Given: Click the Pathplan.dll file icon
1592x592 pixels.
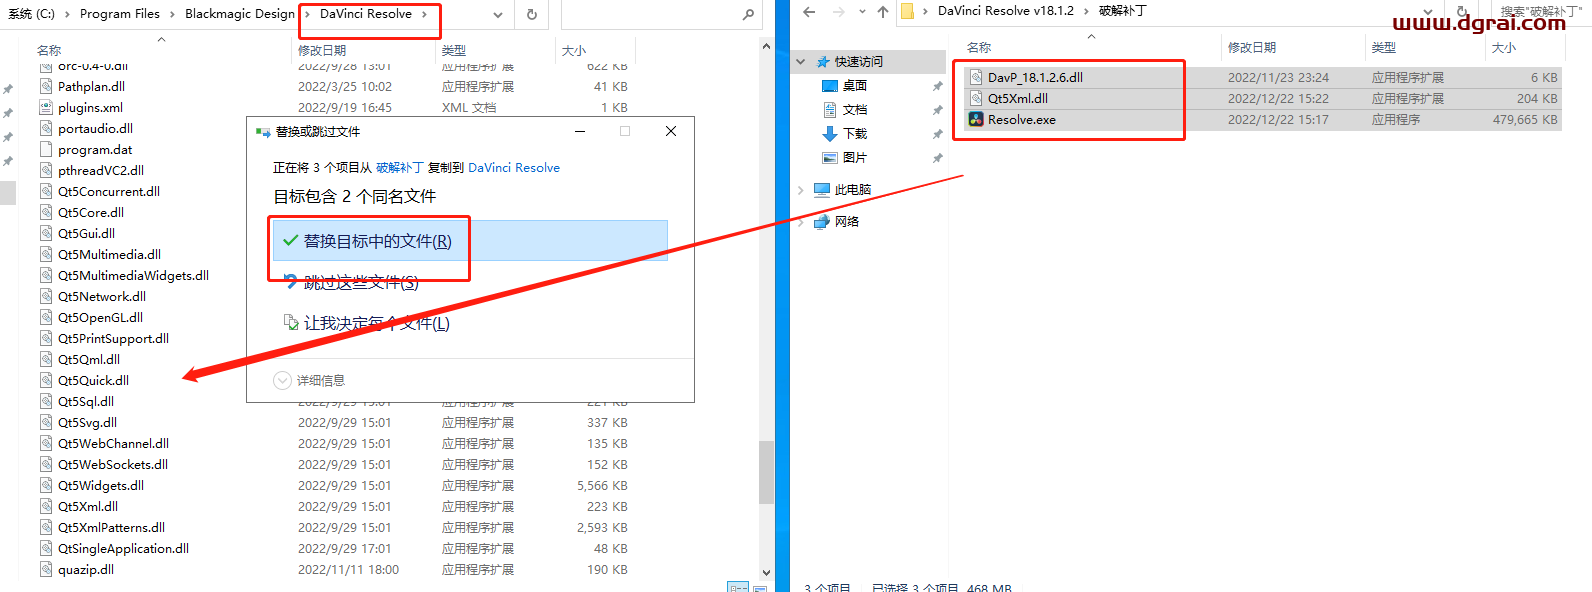Looking at the screenshot, I should tap(46, 86).
